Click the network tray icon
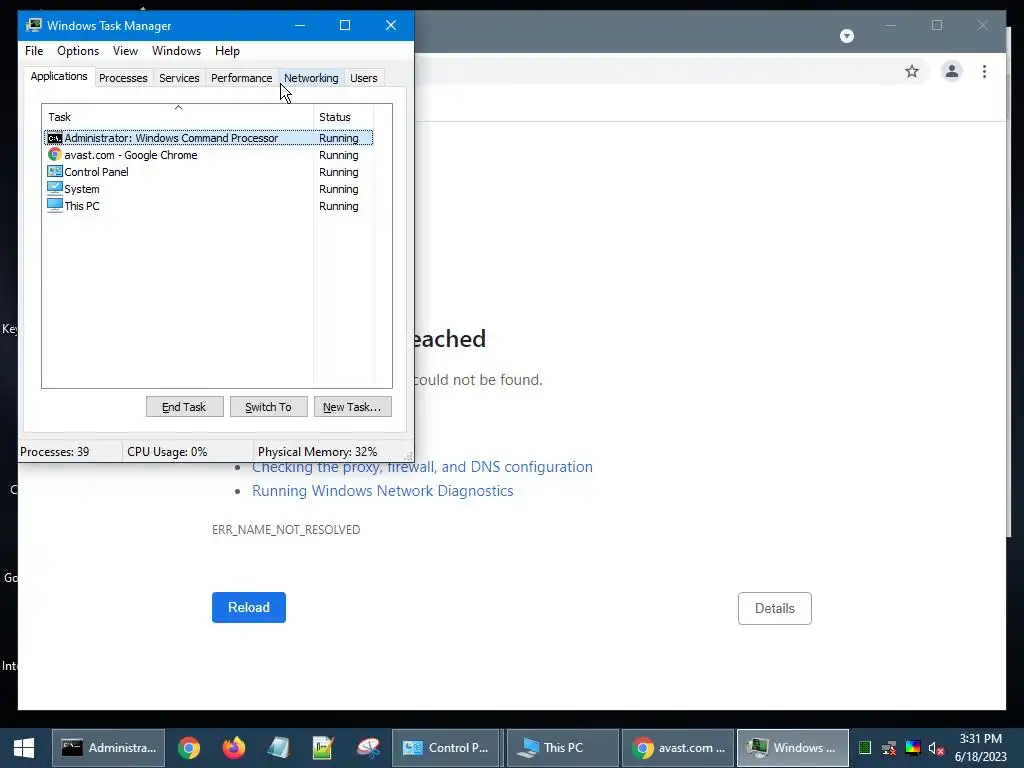 click(889, 748)
